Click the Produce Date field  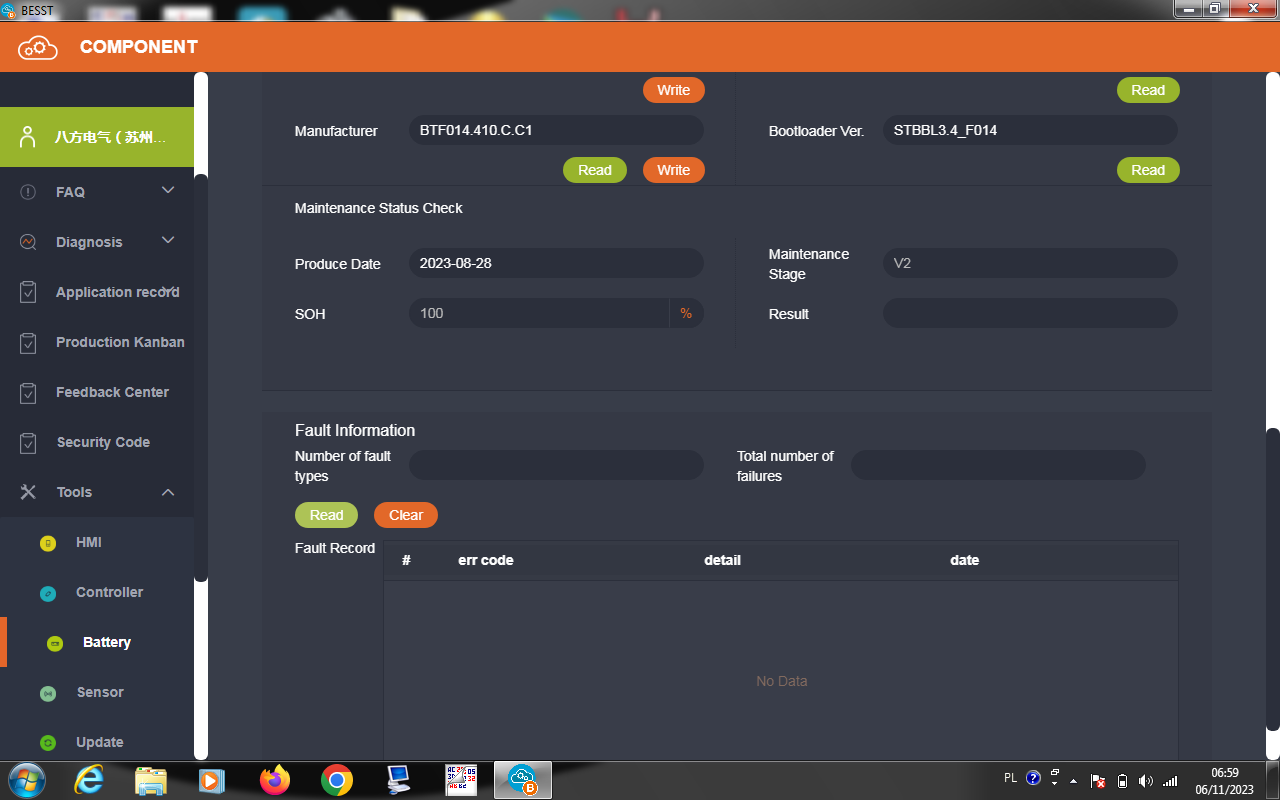point(556,263)
